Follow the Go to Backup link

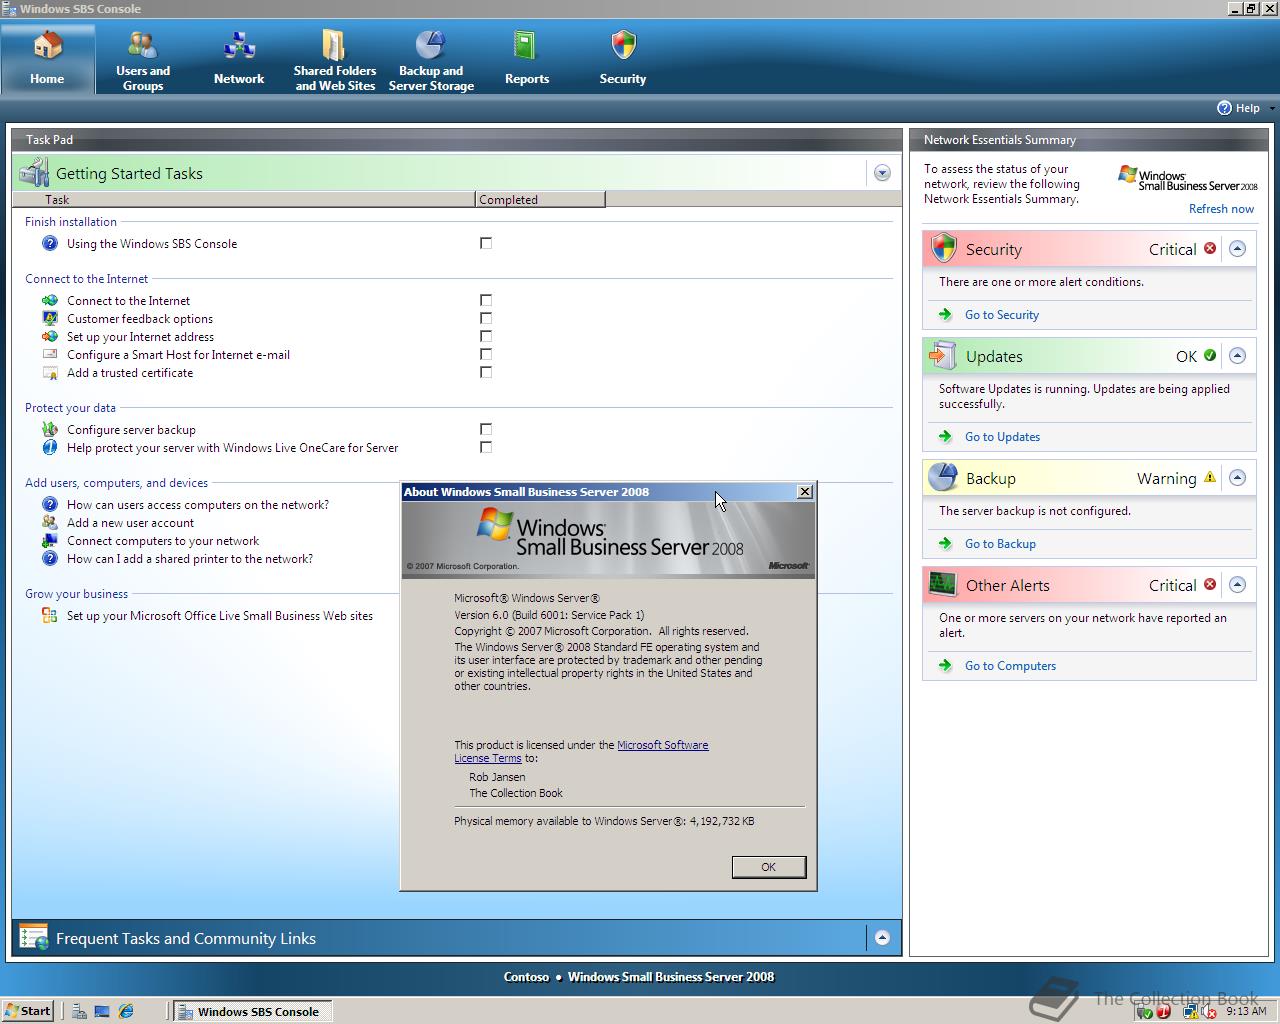[1000, 543]
